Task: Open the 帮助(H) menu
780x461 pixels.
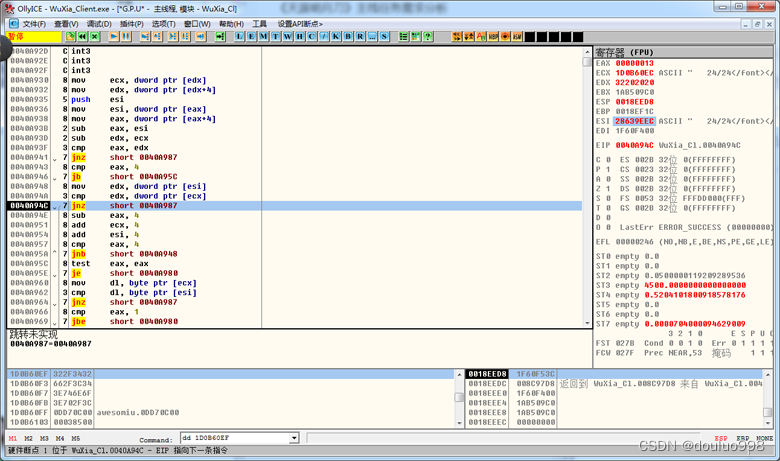Action: 231,24
